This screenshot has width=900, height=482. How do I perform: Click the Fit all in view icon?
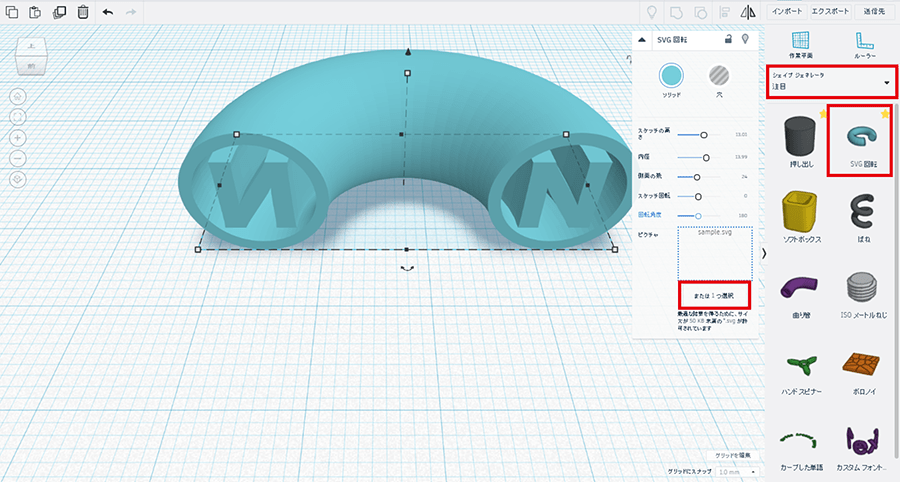18,117
